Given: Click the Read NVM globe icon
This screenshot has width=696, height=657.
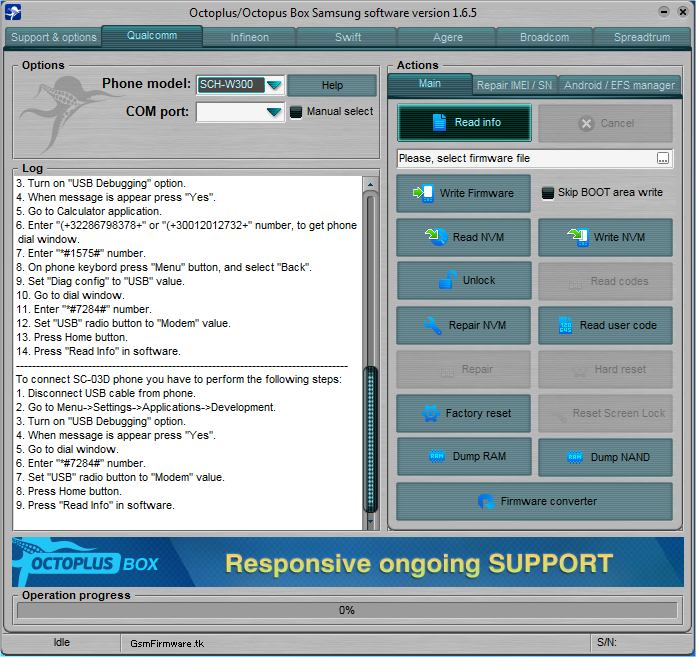Looking at the screenshot, I should pos(436,237).
